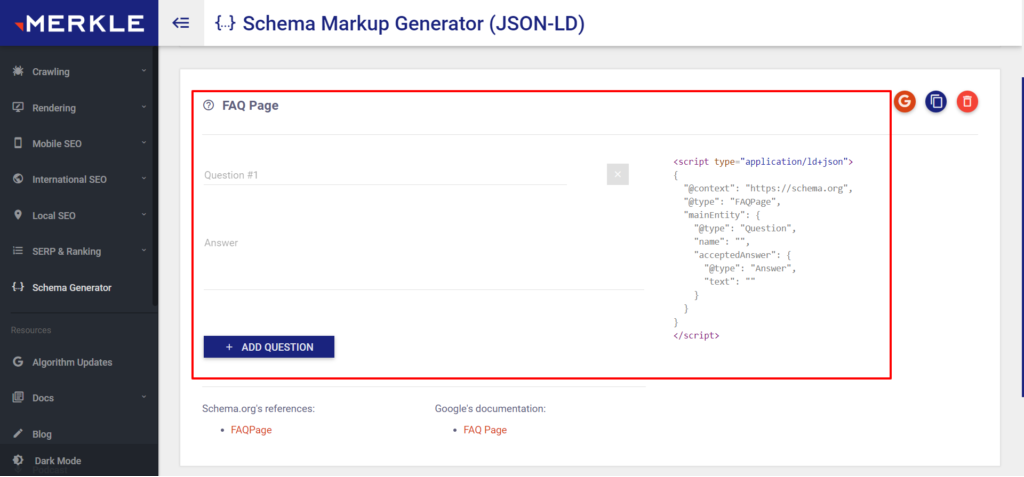This screenshot has height=477, width=1024.
Task: Test markup with the Google button
Action: (x=904, y=101)
